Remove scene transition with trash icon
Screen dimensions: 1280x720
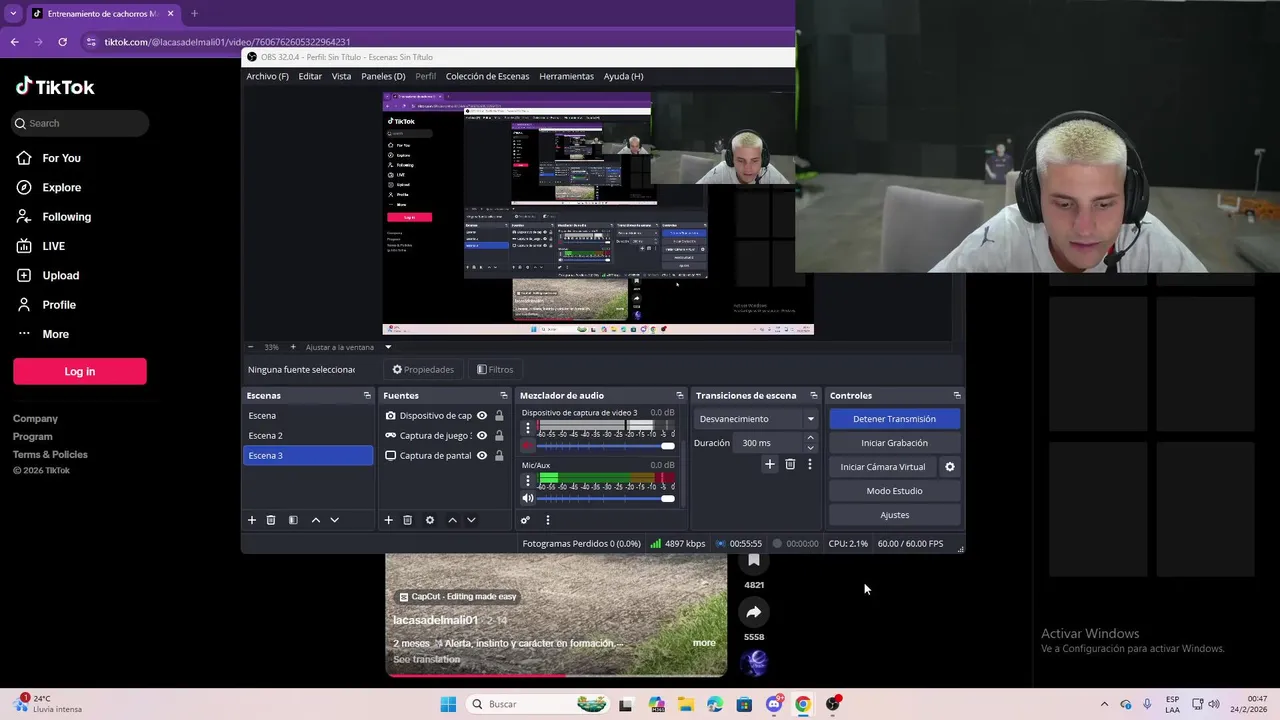tap(790, 464)
